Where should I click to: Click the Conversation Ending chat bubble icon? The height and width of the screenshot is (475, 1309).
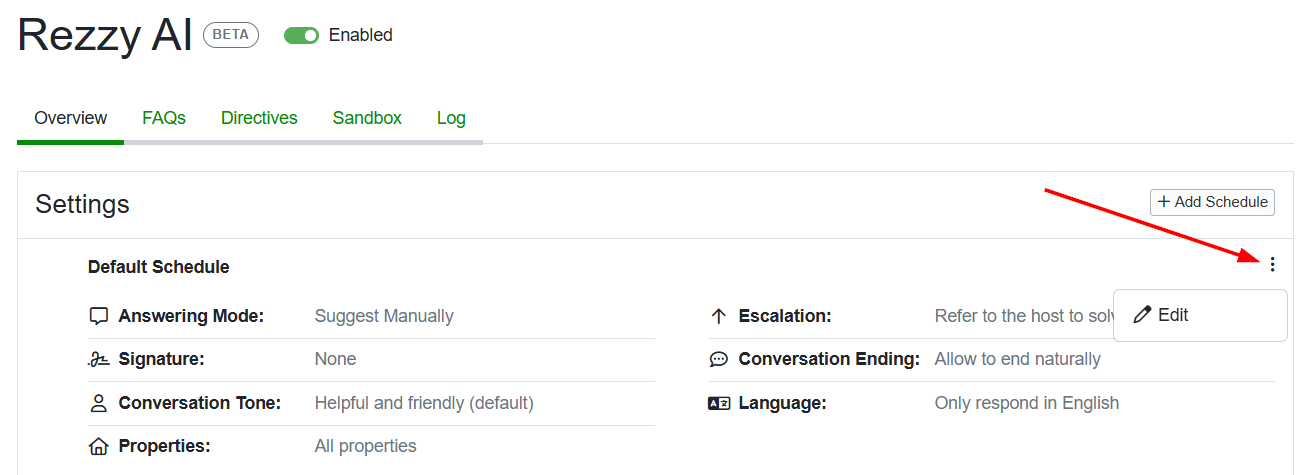click(718, 359)
